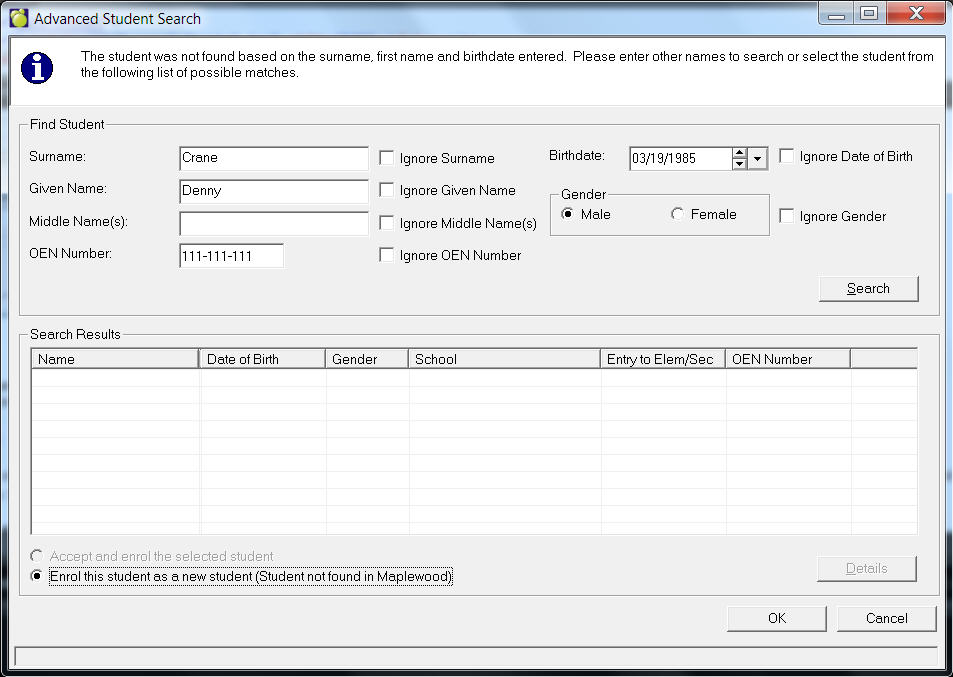Select the Female gender radio button
The width and height of the screenshot is (953, 677).
tap(678, 214)
